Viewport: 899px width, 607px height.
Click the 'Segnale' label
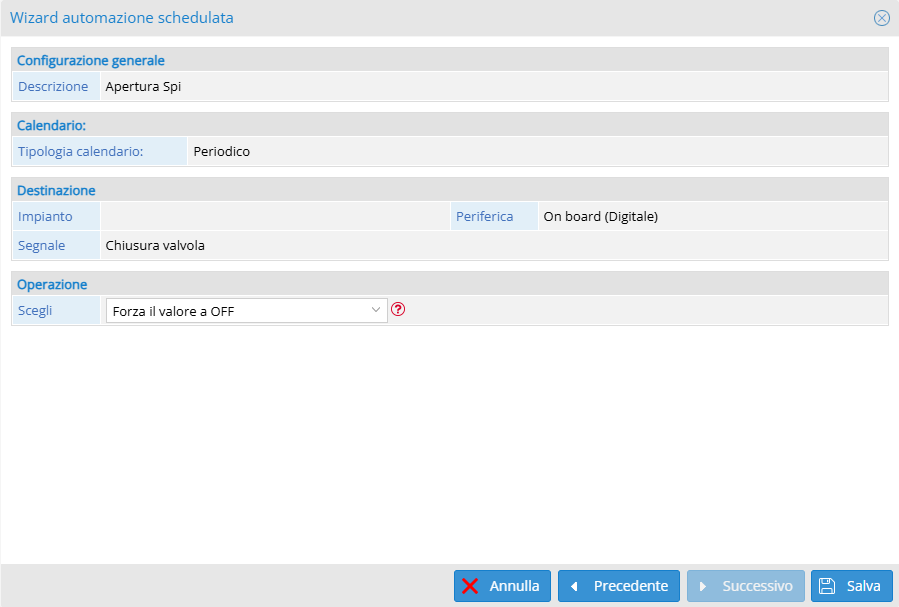pyautogui.click(x=41, y=245)
